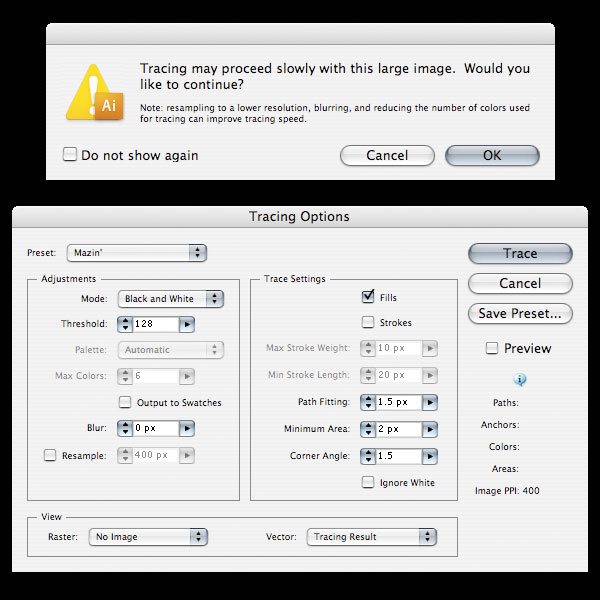Viewport: 600px width, 600px height.
Task: Cancel the Tracing Options dialog
Action: pos(520,284)
